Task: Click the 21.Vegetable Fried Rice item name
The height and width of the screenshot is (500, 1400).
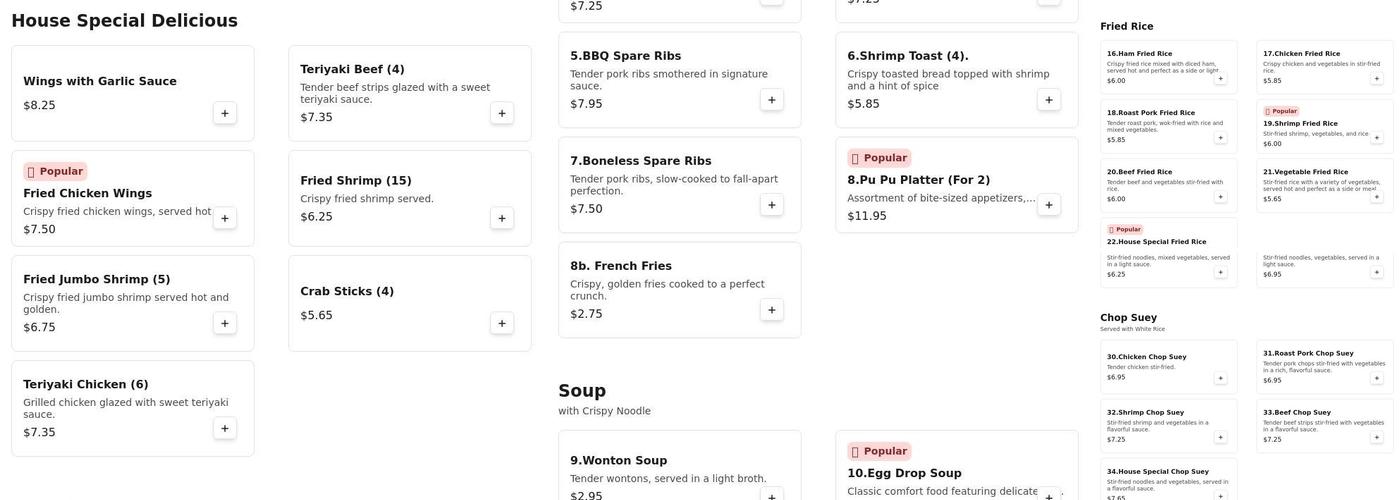Action: click(1305, 172)
